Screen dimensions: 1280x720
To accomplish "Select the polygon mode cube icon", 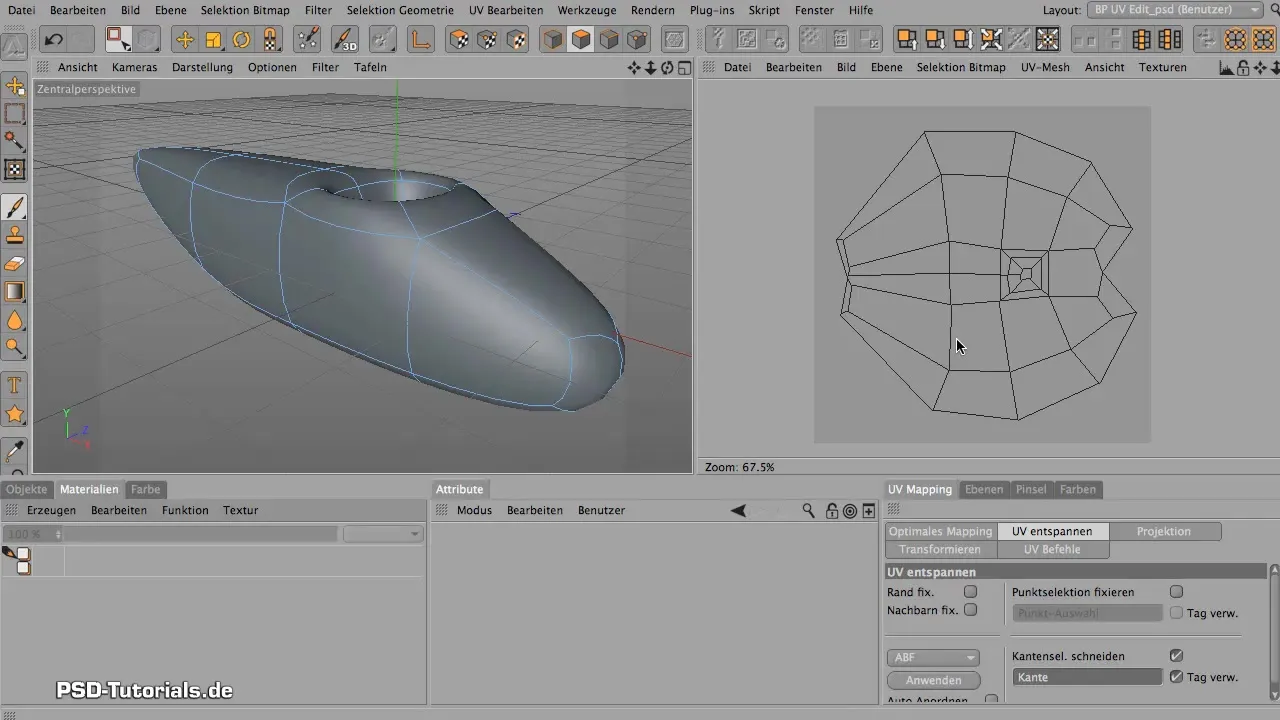I will 580,40.
